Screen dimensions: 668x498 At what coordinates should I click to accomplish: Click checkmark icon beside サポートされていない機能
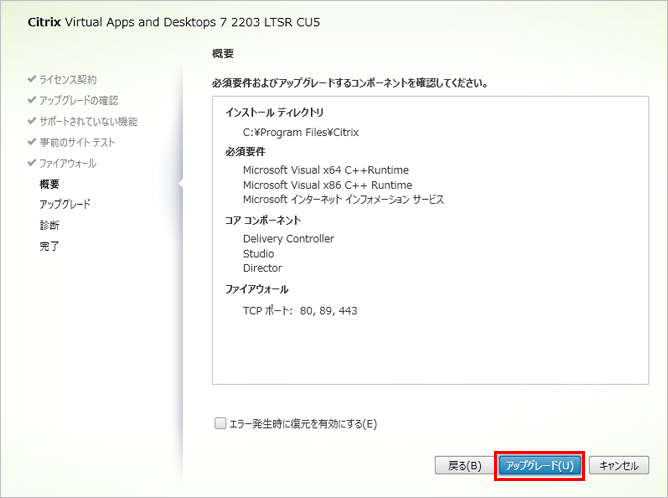pos(32,121)
